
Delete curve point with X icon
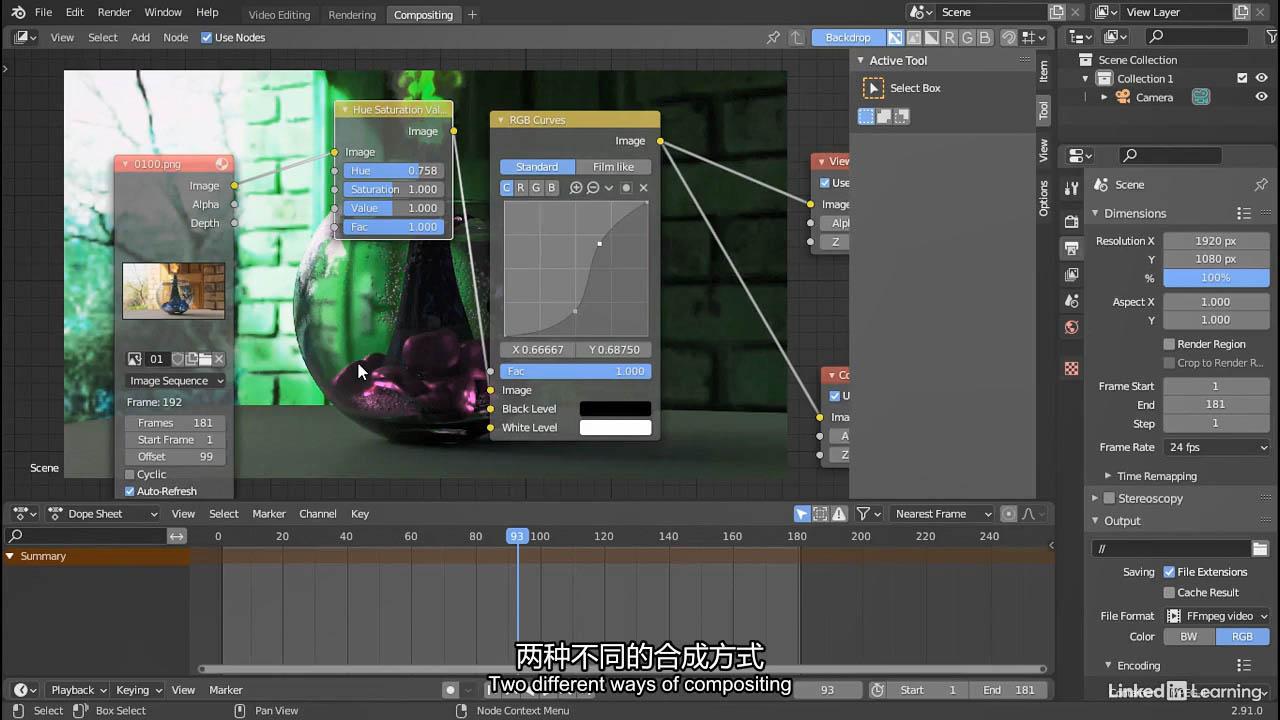643,188
